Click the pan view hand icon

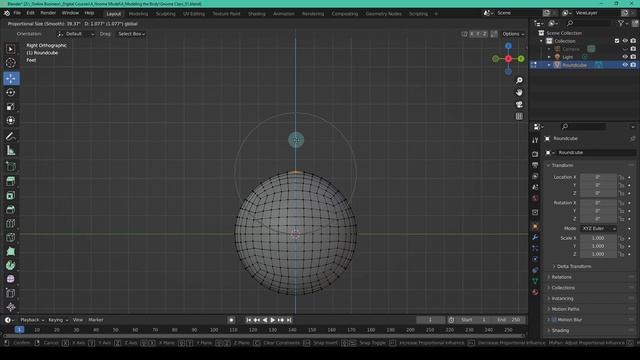coord(519,93)
